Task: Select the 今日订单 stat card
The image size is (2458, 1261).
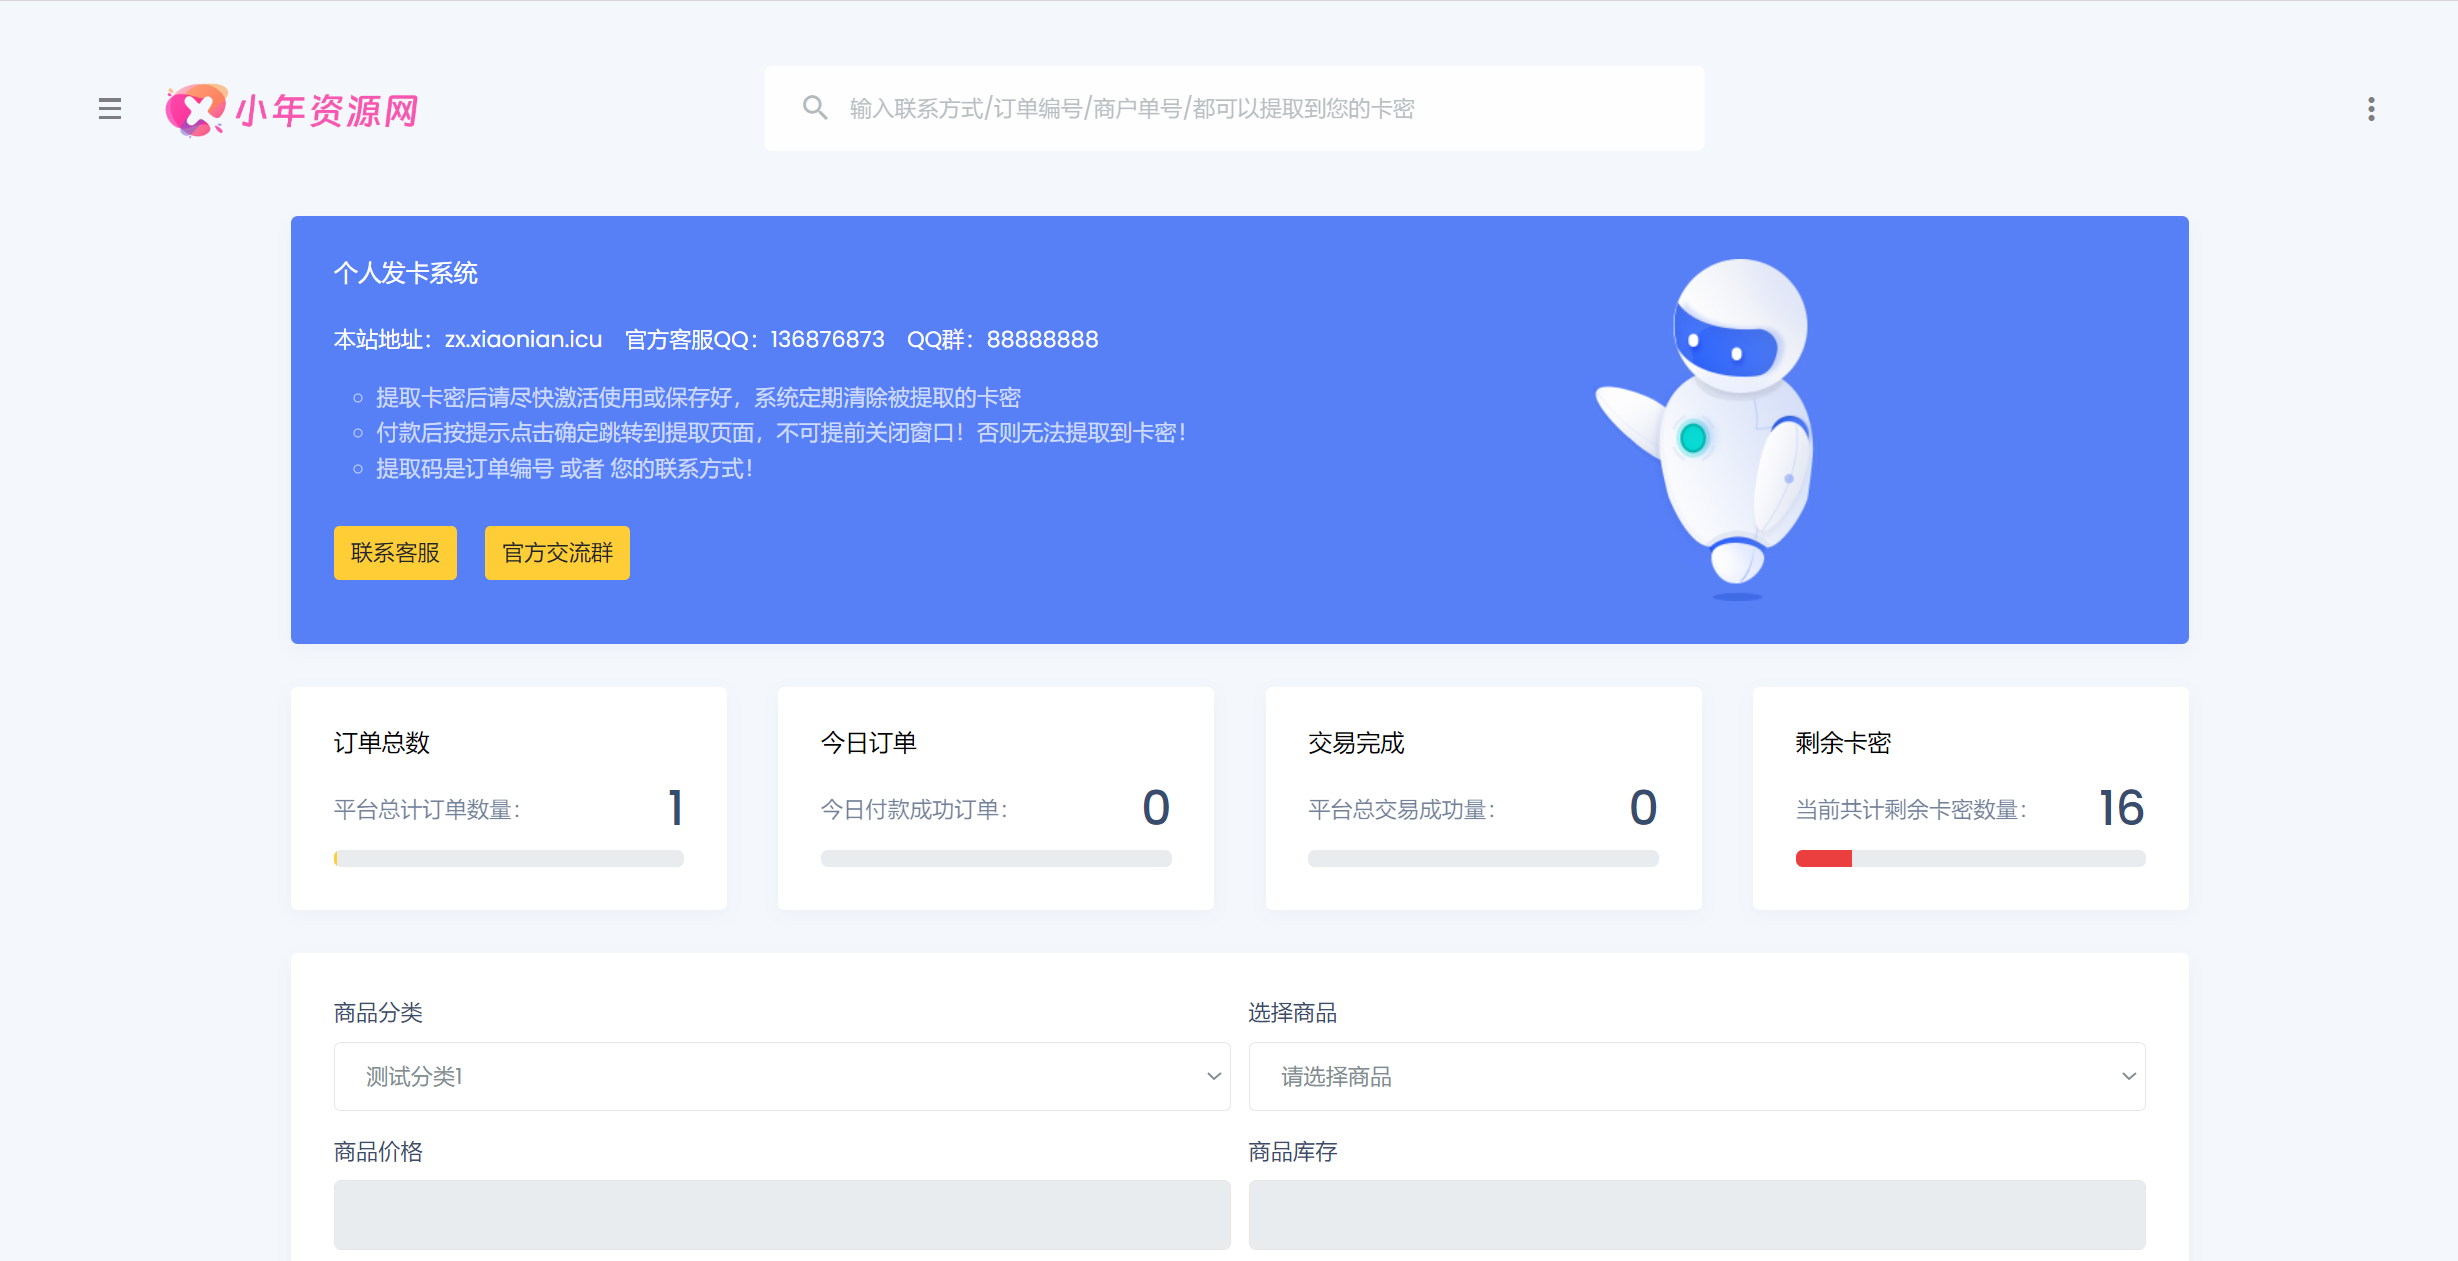Action: [x=995, y=797]
